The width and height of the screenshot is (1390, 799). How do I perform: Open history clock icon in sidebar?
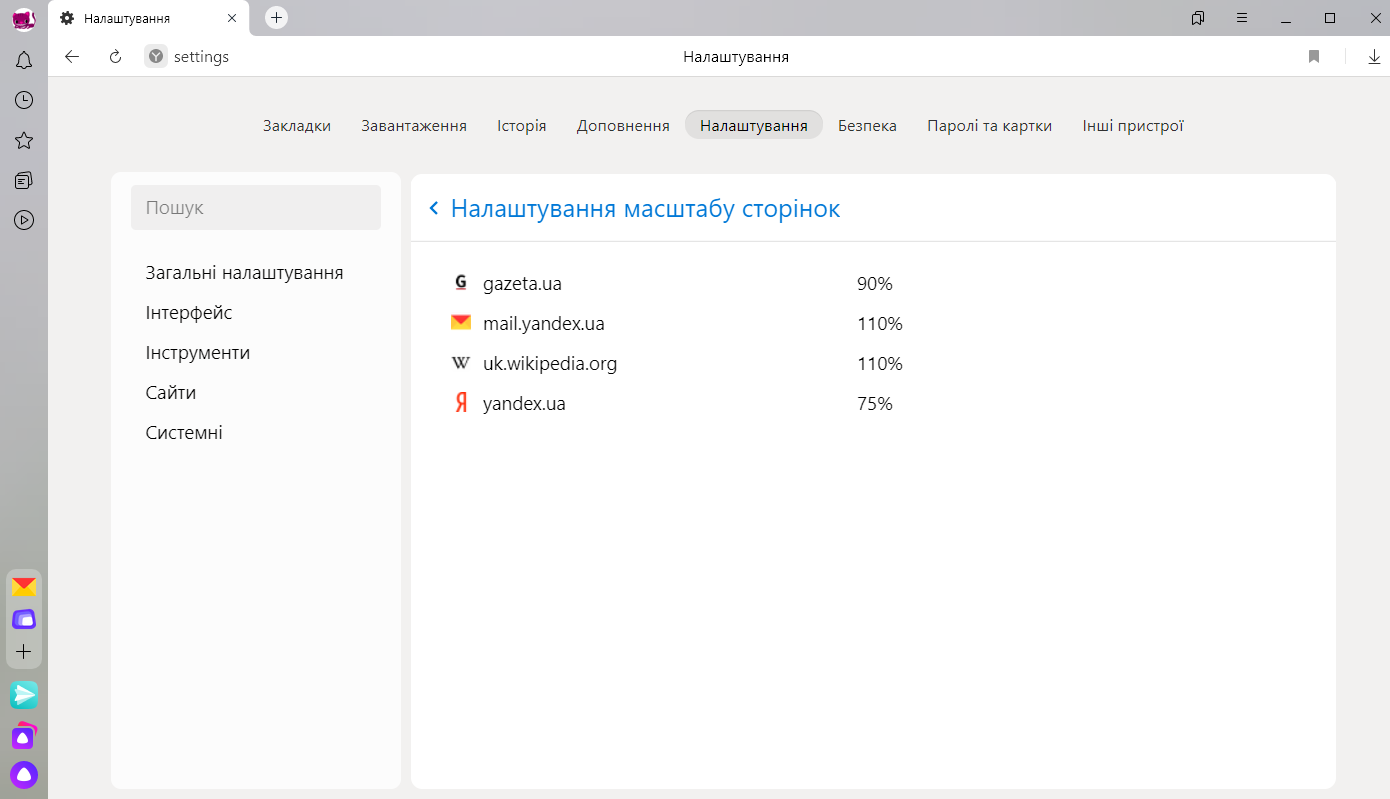click(x=24, y=100)
